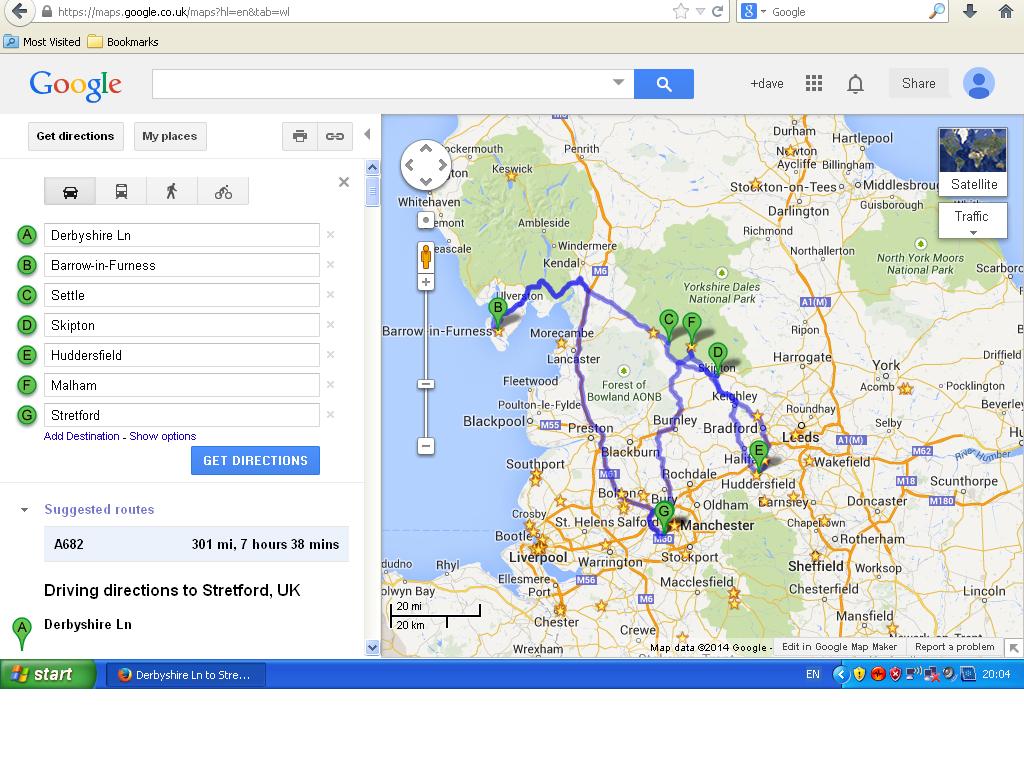The width and height of the screenshot is (1024, 768).
Task: Collapse the side panel arrow
Action: pyautogui.click(x=368, y=135)
